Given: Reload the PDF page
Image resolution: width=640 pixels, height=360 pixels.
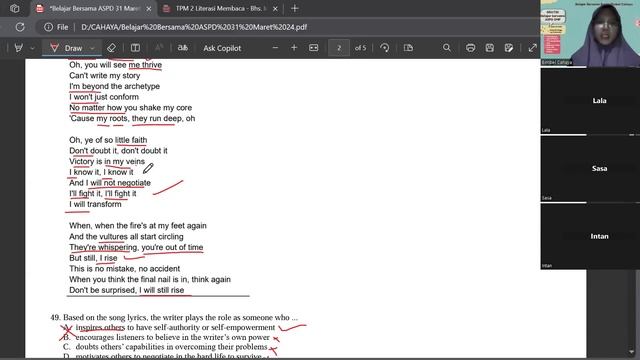Looking at the screenshot, I should tap(20, 27).
